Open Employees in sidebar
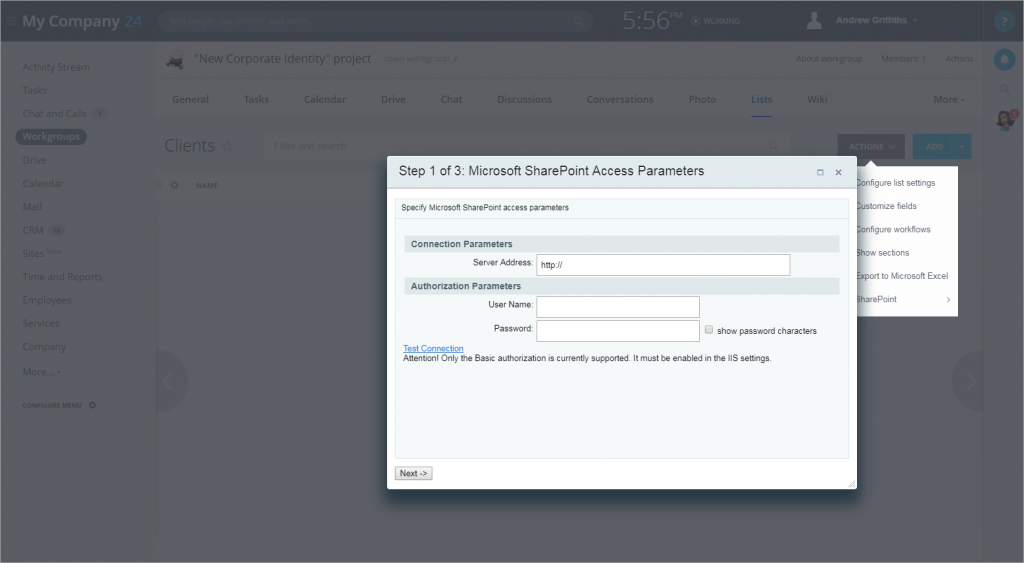The image size is (1024, 563). click(x=47, y=300)
